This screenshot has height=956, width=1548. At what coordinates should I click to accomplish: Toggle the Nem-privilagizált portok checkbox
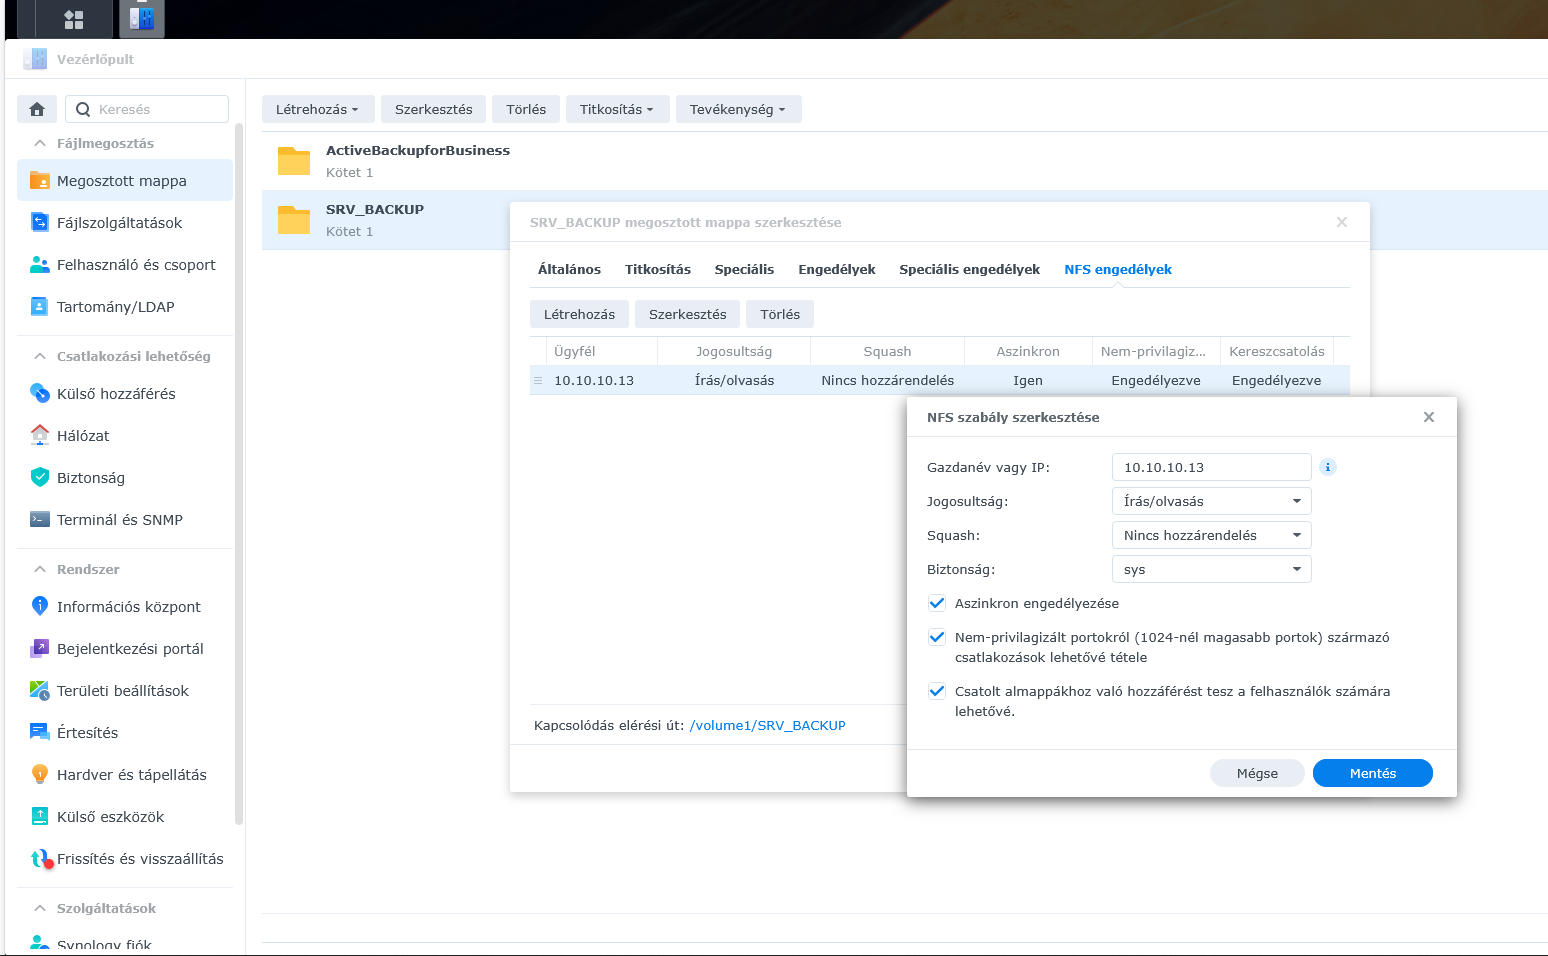pos(937,637)
